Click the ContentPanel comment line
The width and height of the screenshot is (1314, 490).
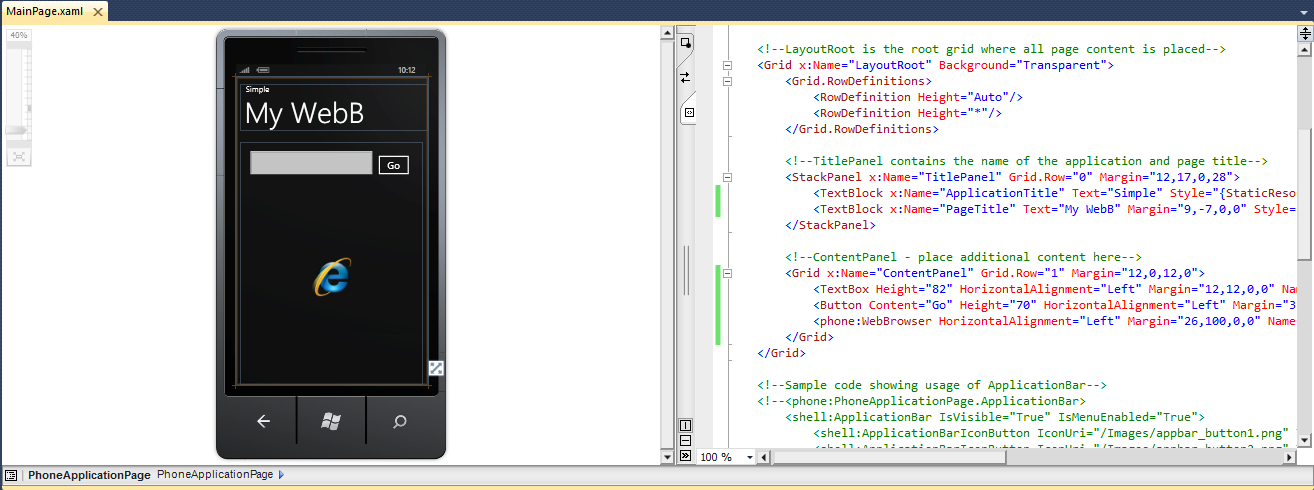964,257
